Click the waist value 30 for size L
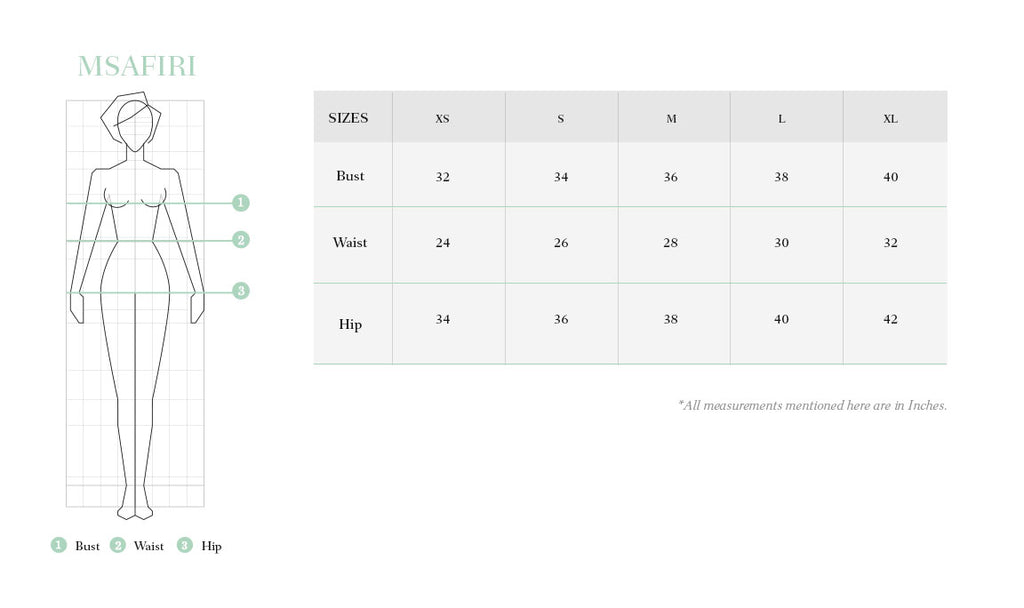The height and width of the screenshot is (608, 1024). [x=781, y=243]
